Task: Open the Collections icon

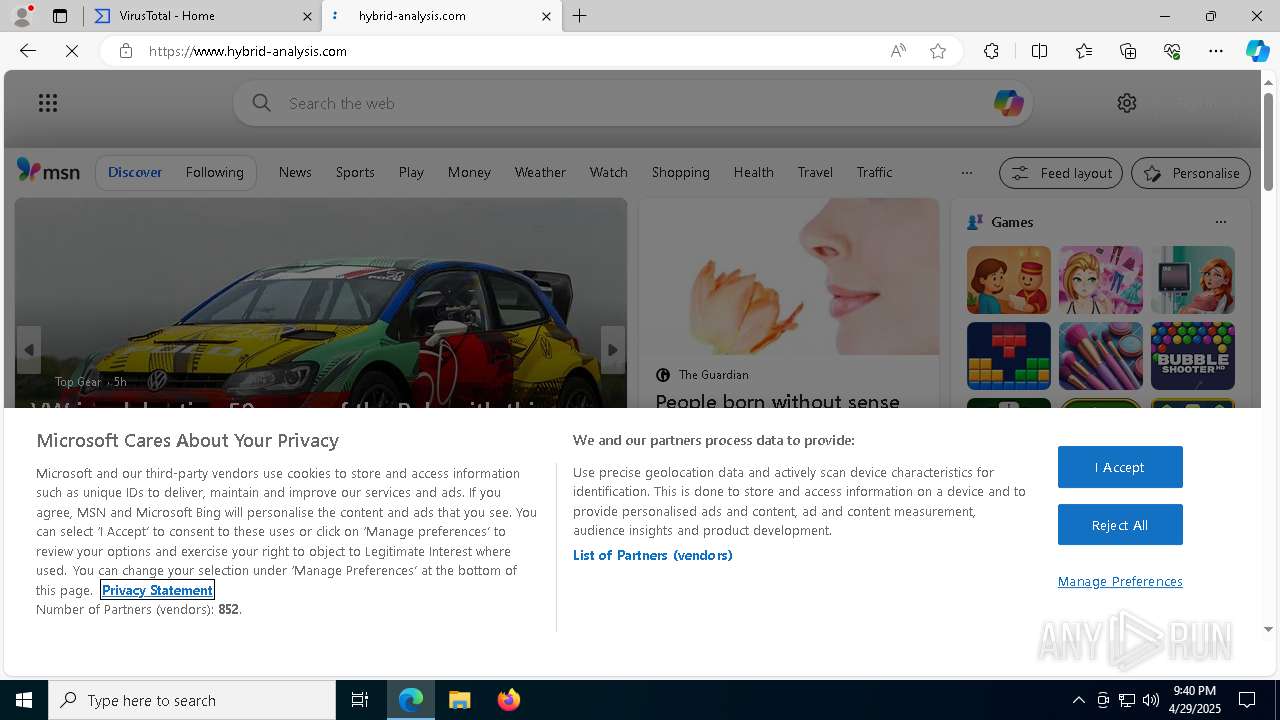Action: click(x=1128, y=51)
